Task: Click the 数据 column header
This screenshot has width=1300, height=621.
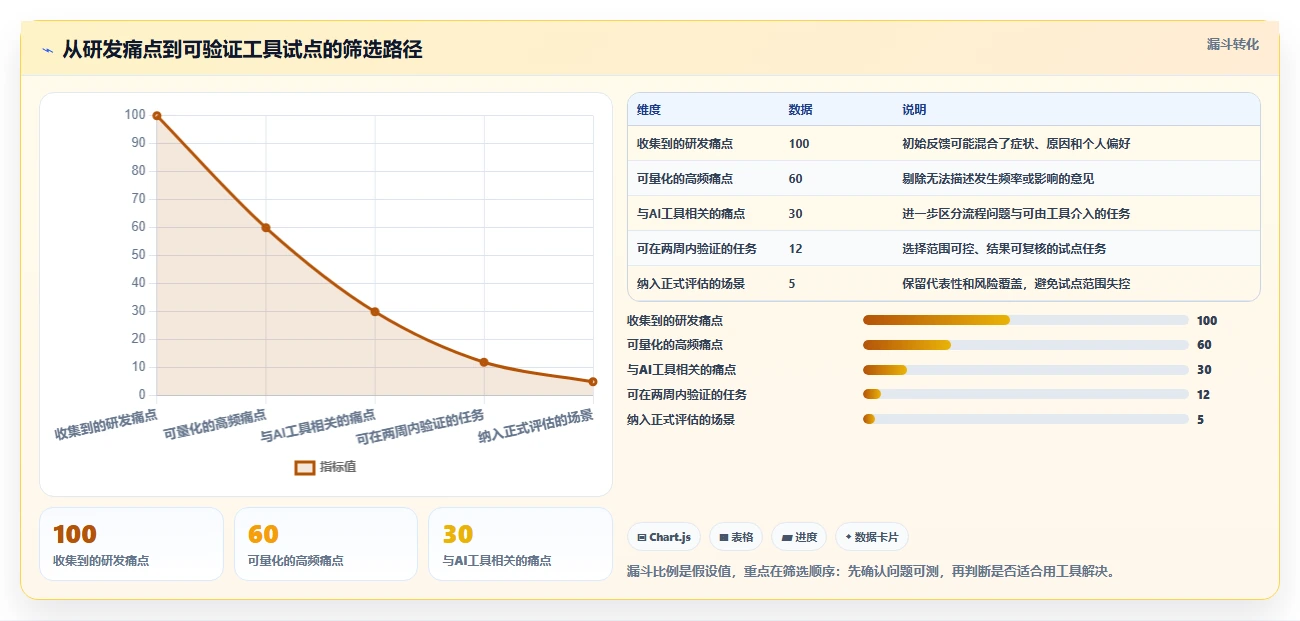Action: 800,110
